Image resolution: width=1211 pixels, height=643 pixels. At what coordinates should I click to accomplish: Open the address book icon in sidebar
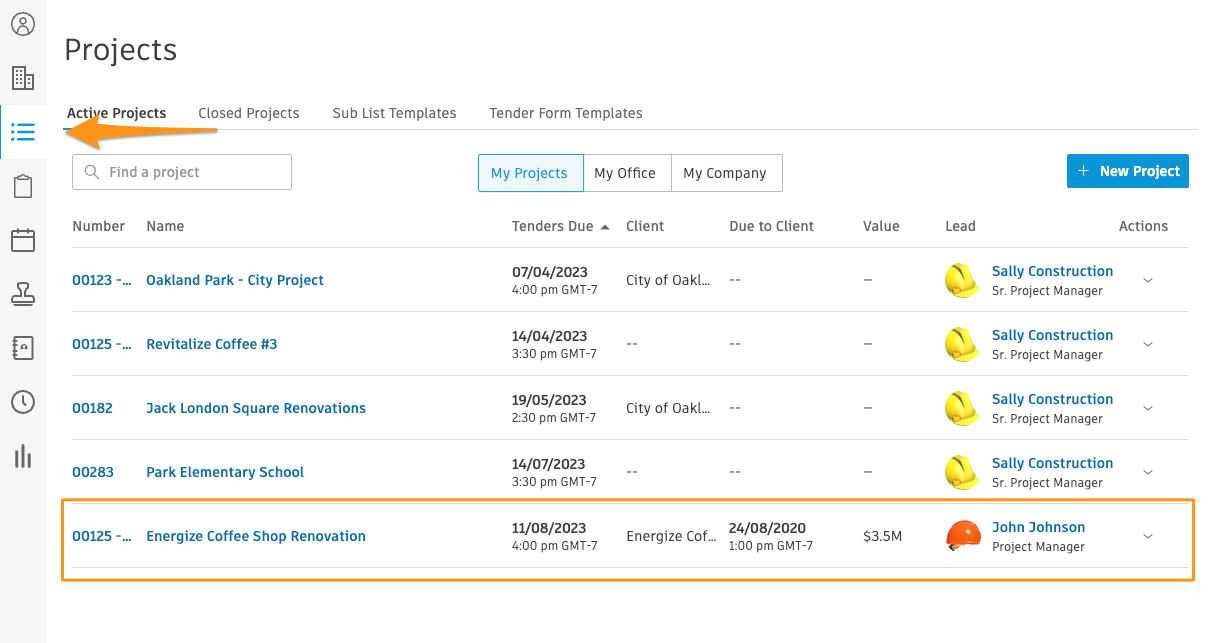coord(23,348)
